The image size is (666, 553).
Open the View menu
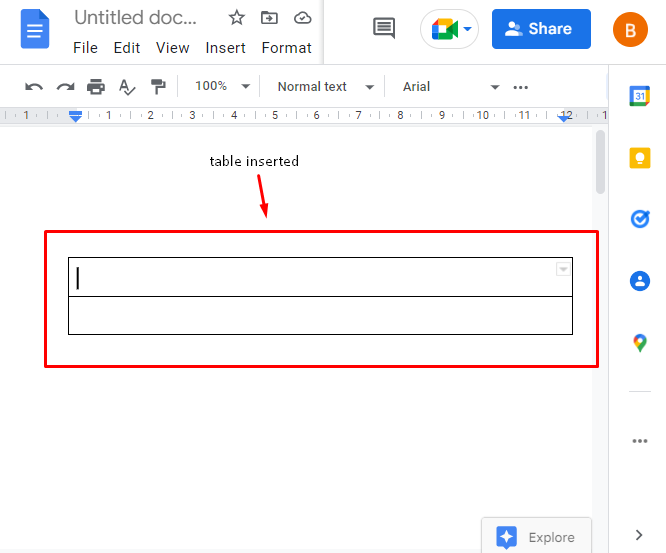pos(172,48)
